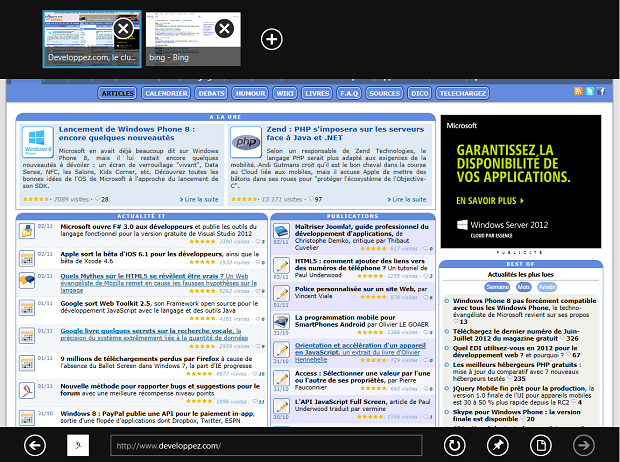Click Lire la suite under Windows Phone article
The image size is (620, 462).
(x=199, y=199)
